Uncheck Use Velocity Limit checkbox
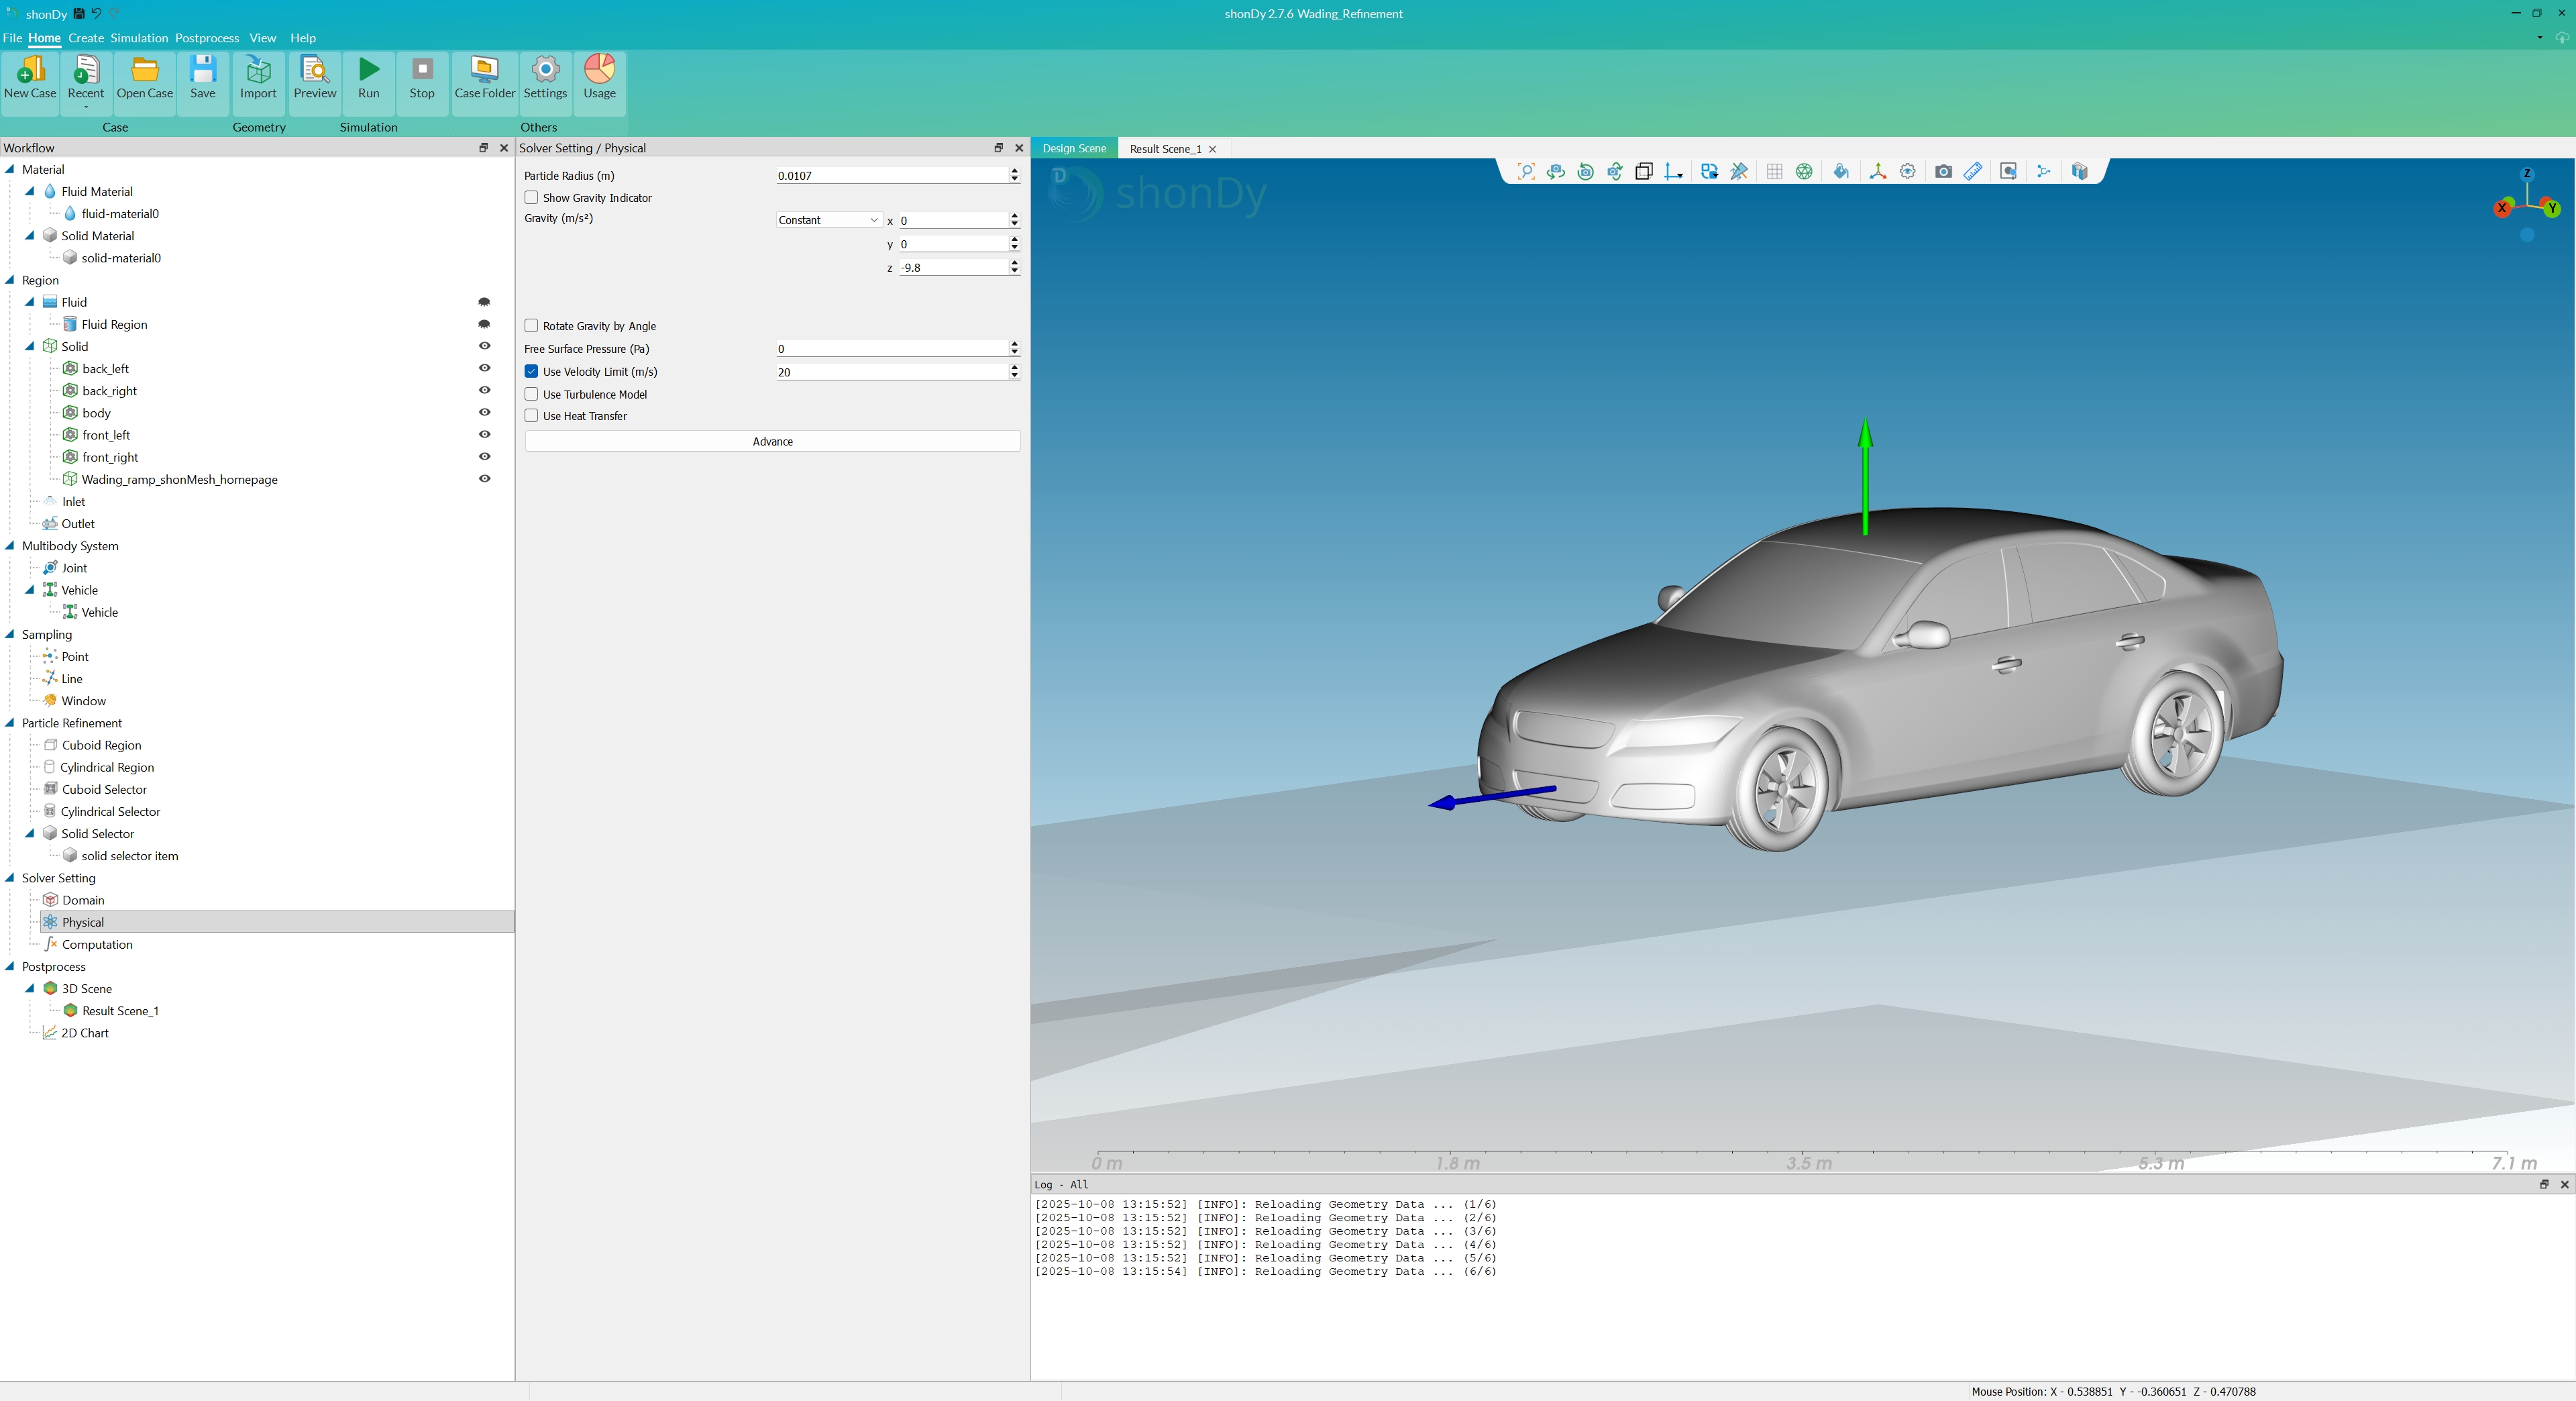 click(532, 372)
